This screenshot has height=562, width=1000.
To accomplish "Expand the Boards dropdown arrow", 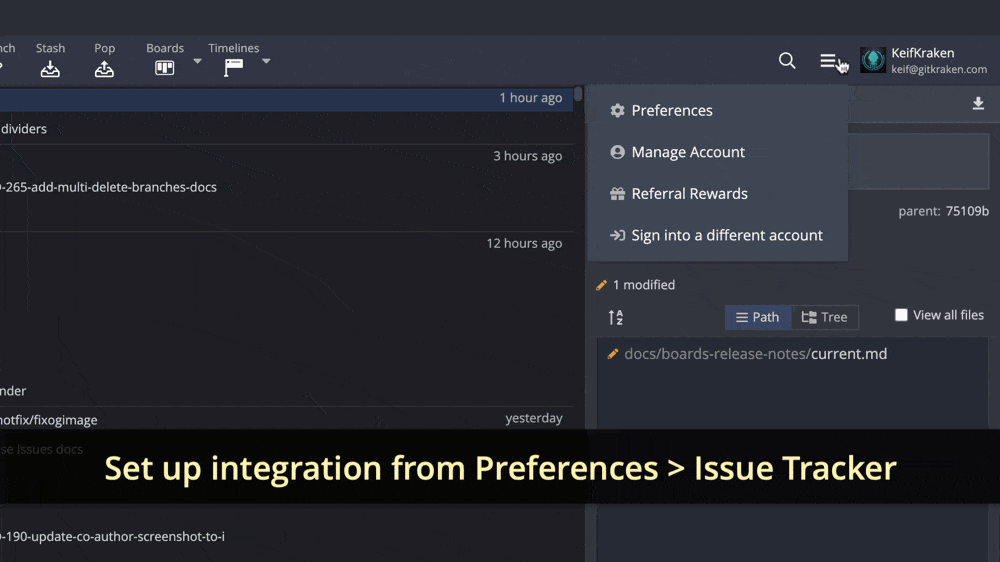I will pos(197,61).
